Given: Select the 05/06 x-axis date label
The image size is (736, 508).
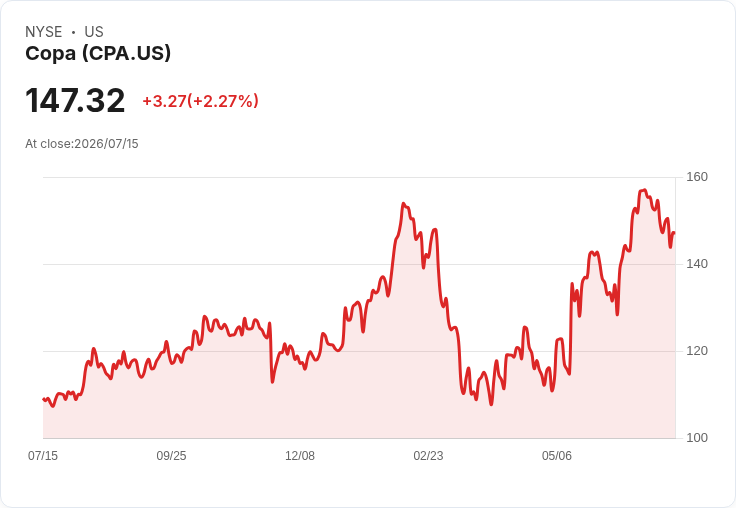Looking at the screenshot, I should coord(557,455).
